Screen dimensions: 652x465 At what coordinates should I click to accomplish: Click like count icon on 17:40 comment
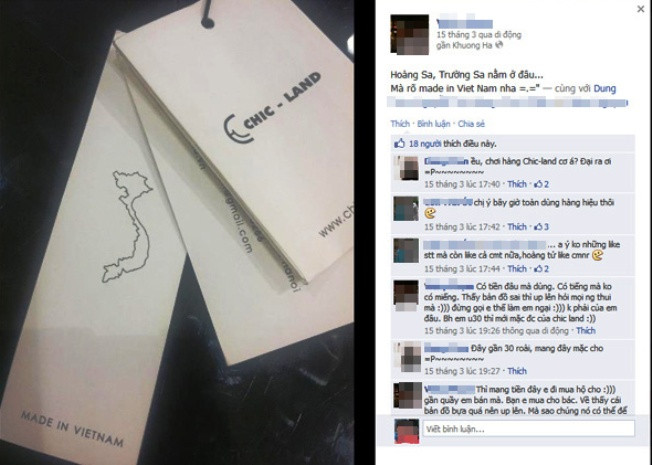click(x=541, y=184)
